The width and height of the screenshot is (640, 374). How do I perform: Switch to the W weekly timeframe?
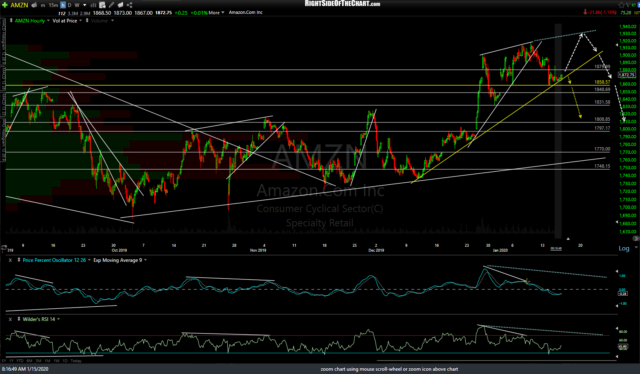(x=77, y=5)
